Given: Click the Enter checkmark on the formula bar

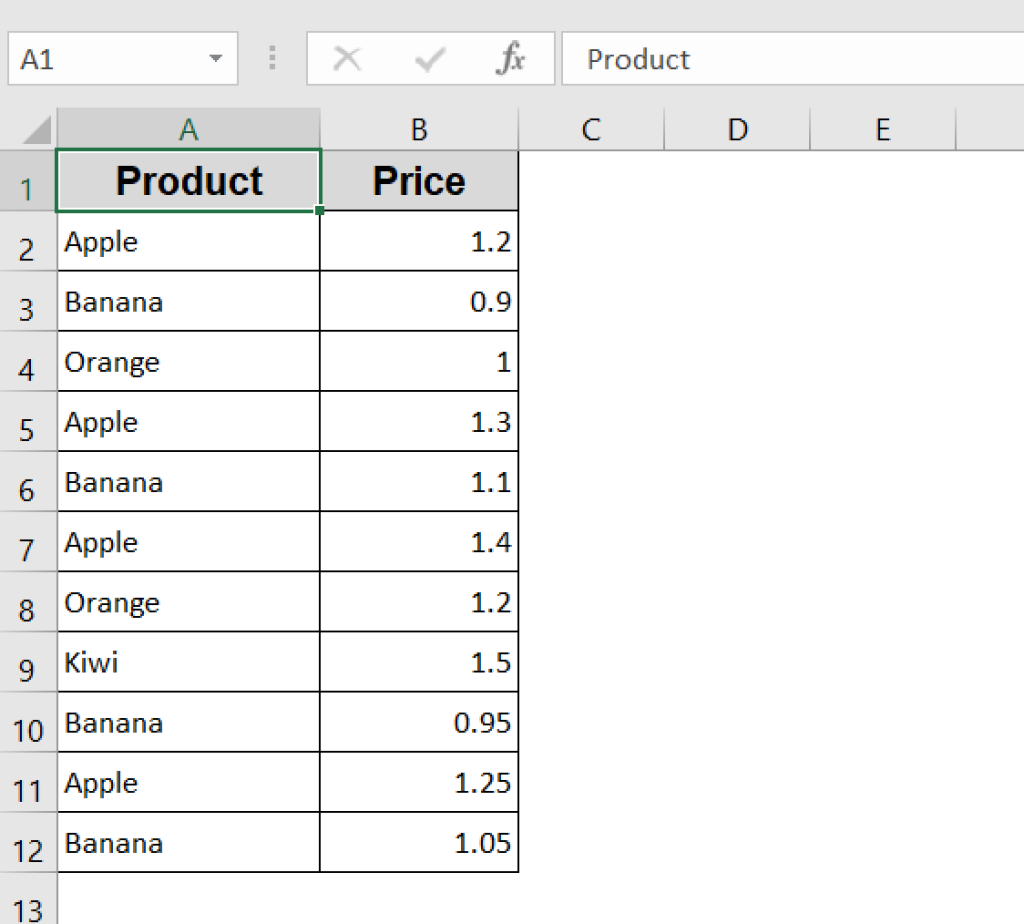Looking at the screenshot, I should (x=428, y=59).
